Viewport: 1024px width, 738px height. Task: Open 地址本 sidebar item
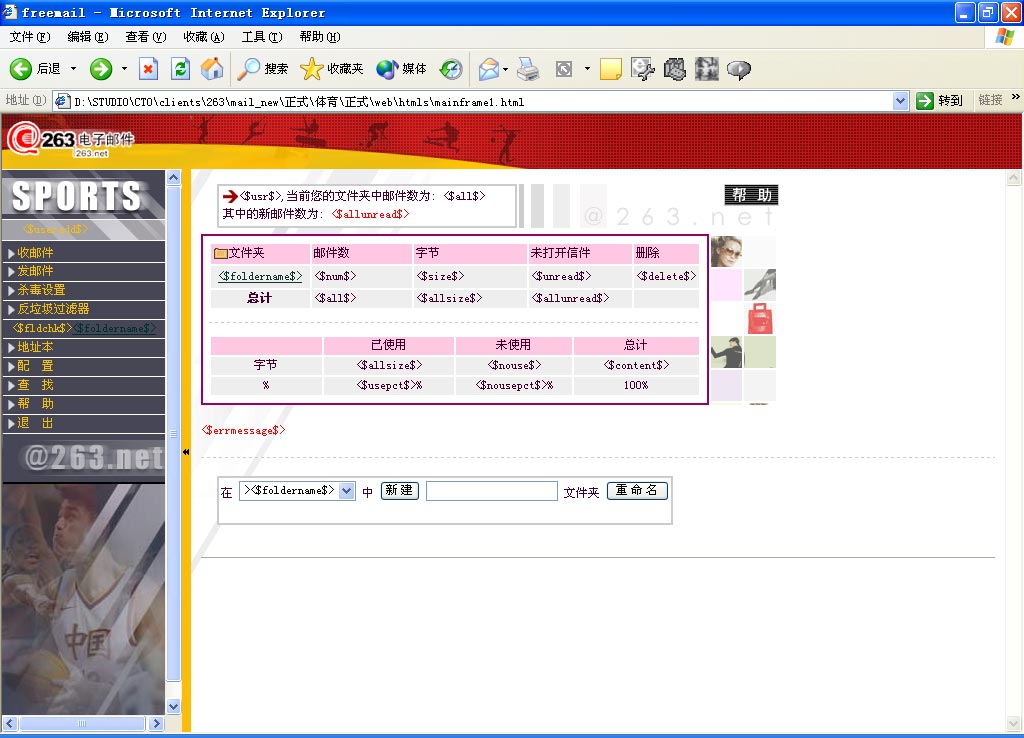click(x=35, y=347)
